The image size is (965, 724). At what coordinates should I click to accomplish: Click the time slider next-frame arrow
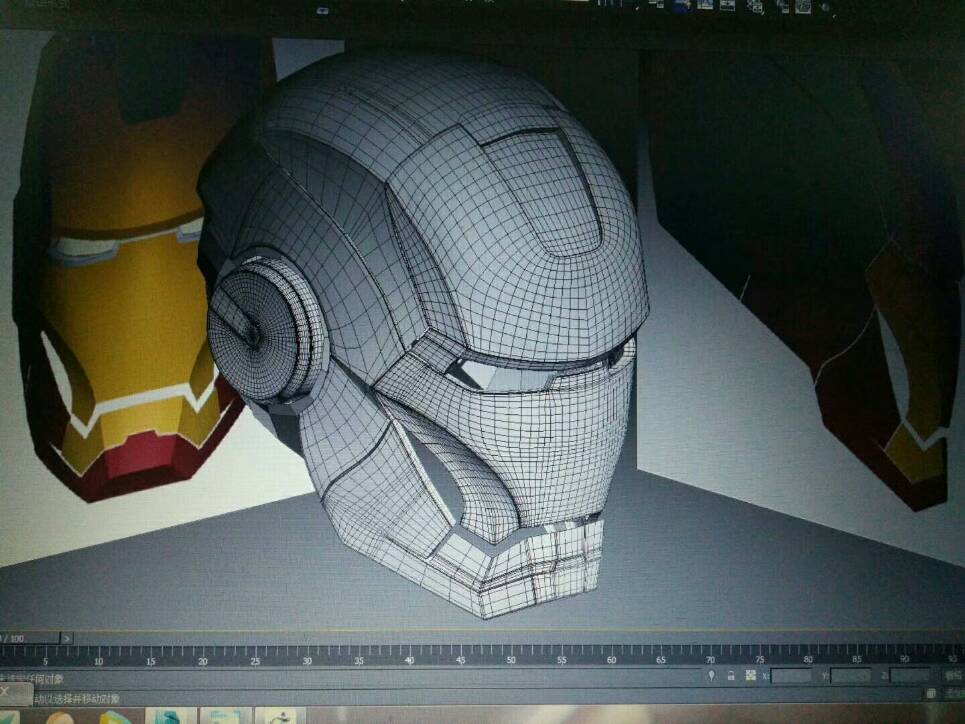66,638
